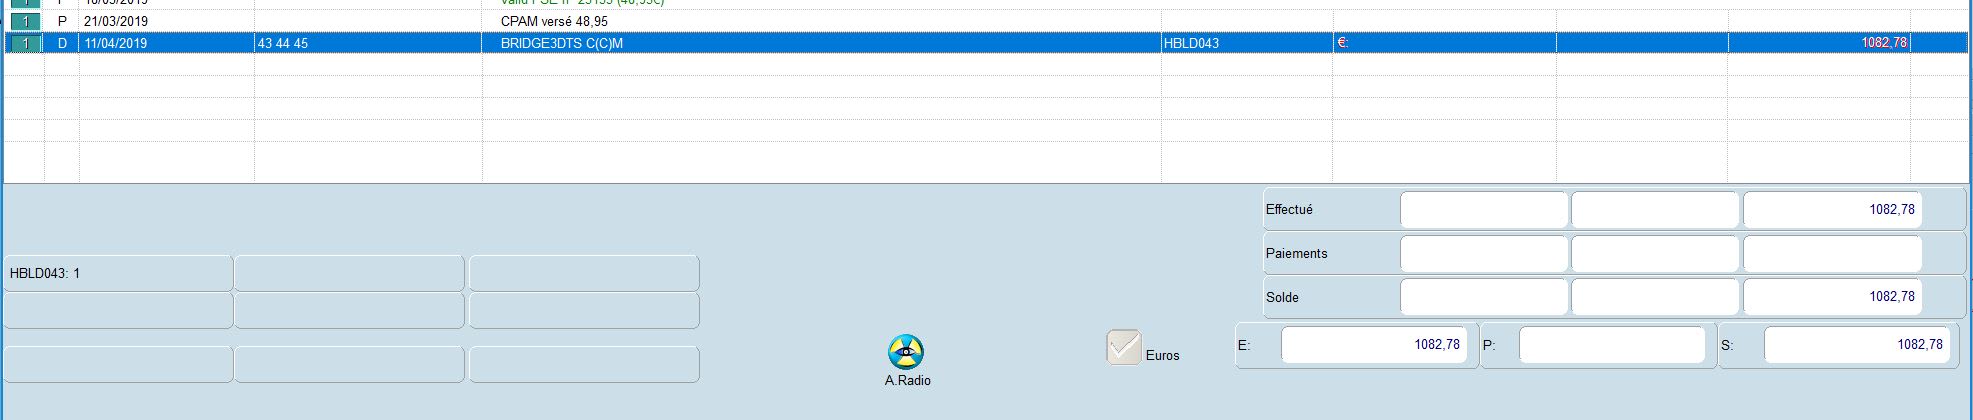The image size is (1973, 420).
Task: Click the first empty Paiements field
Action: [1483, 254]
